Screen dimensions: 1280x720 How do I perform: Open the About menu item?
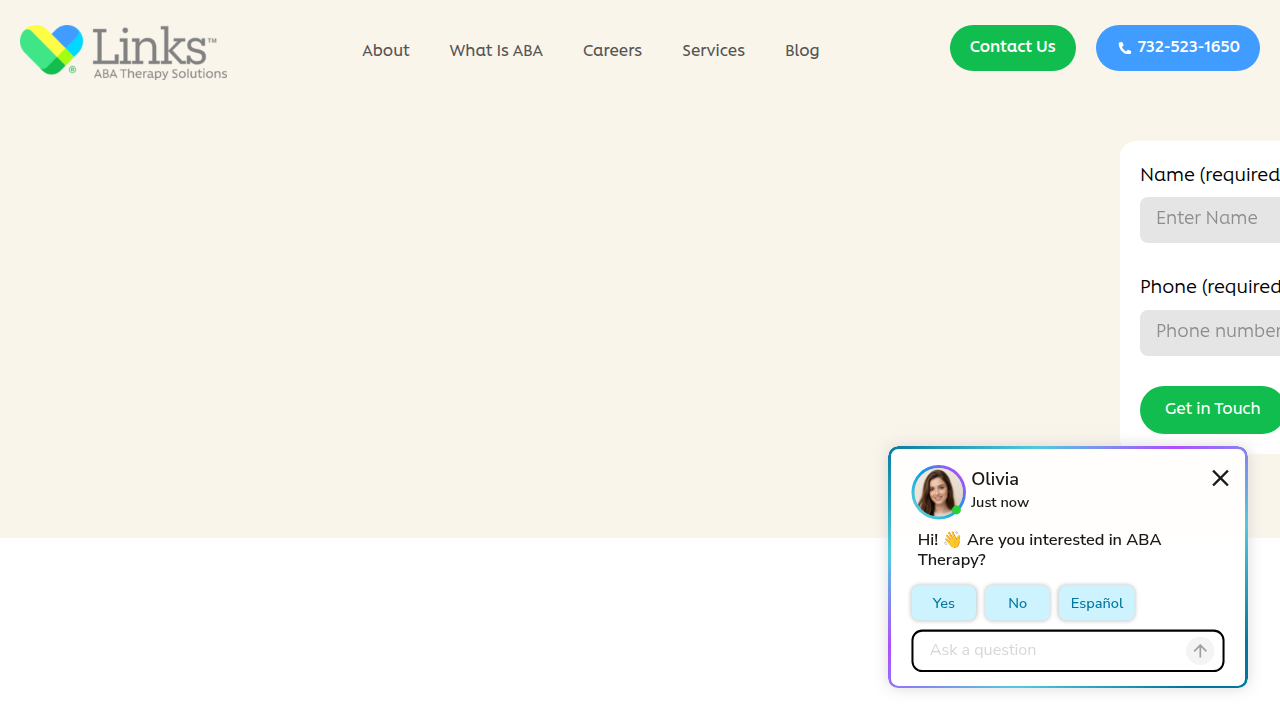(x=385, y=51)
